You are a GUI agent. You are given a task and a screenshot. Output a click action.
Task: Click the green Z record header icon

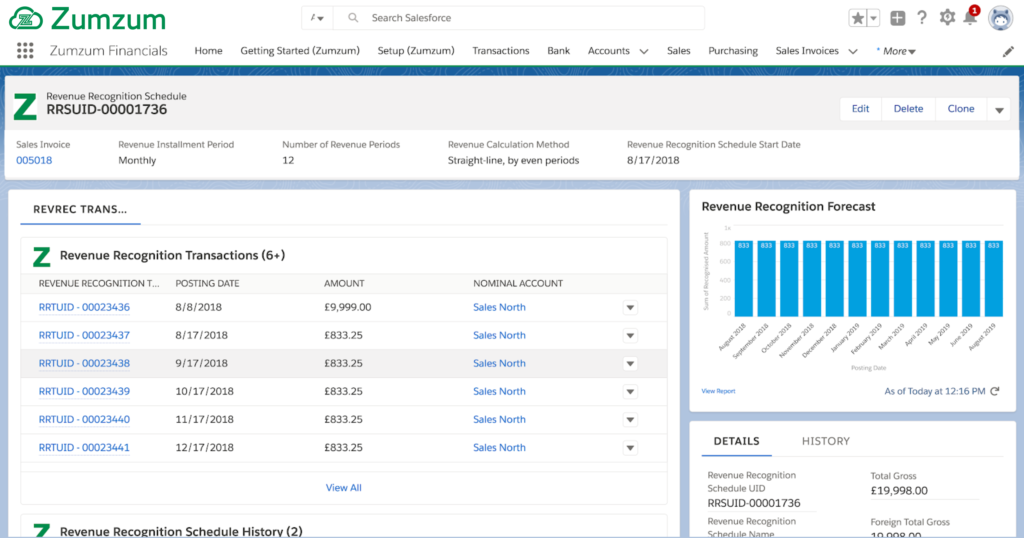click(x=25, y=106)
